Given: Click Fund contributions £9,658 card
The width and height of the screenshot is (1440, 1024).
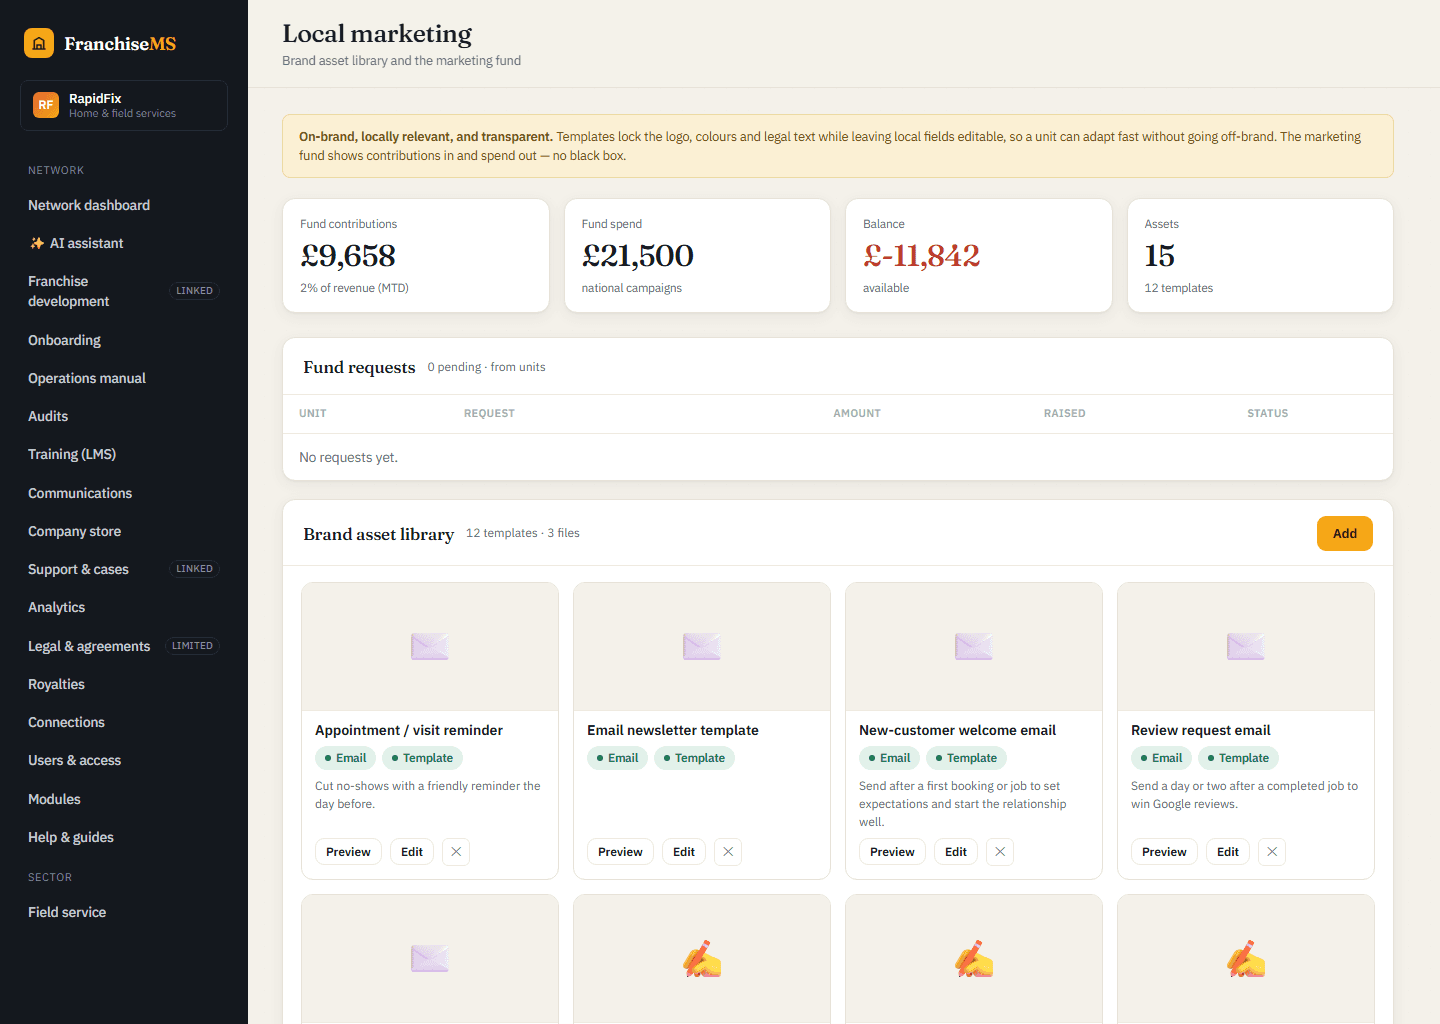Looking at the screenshot, I should pyautogui.click(x=416, y=255).
